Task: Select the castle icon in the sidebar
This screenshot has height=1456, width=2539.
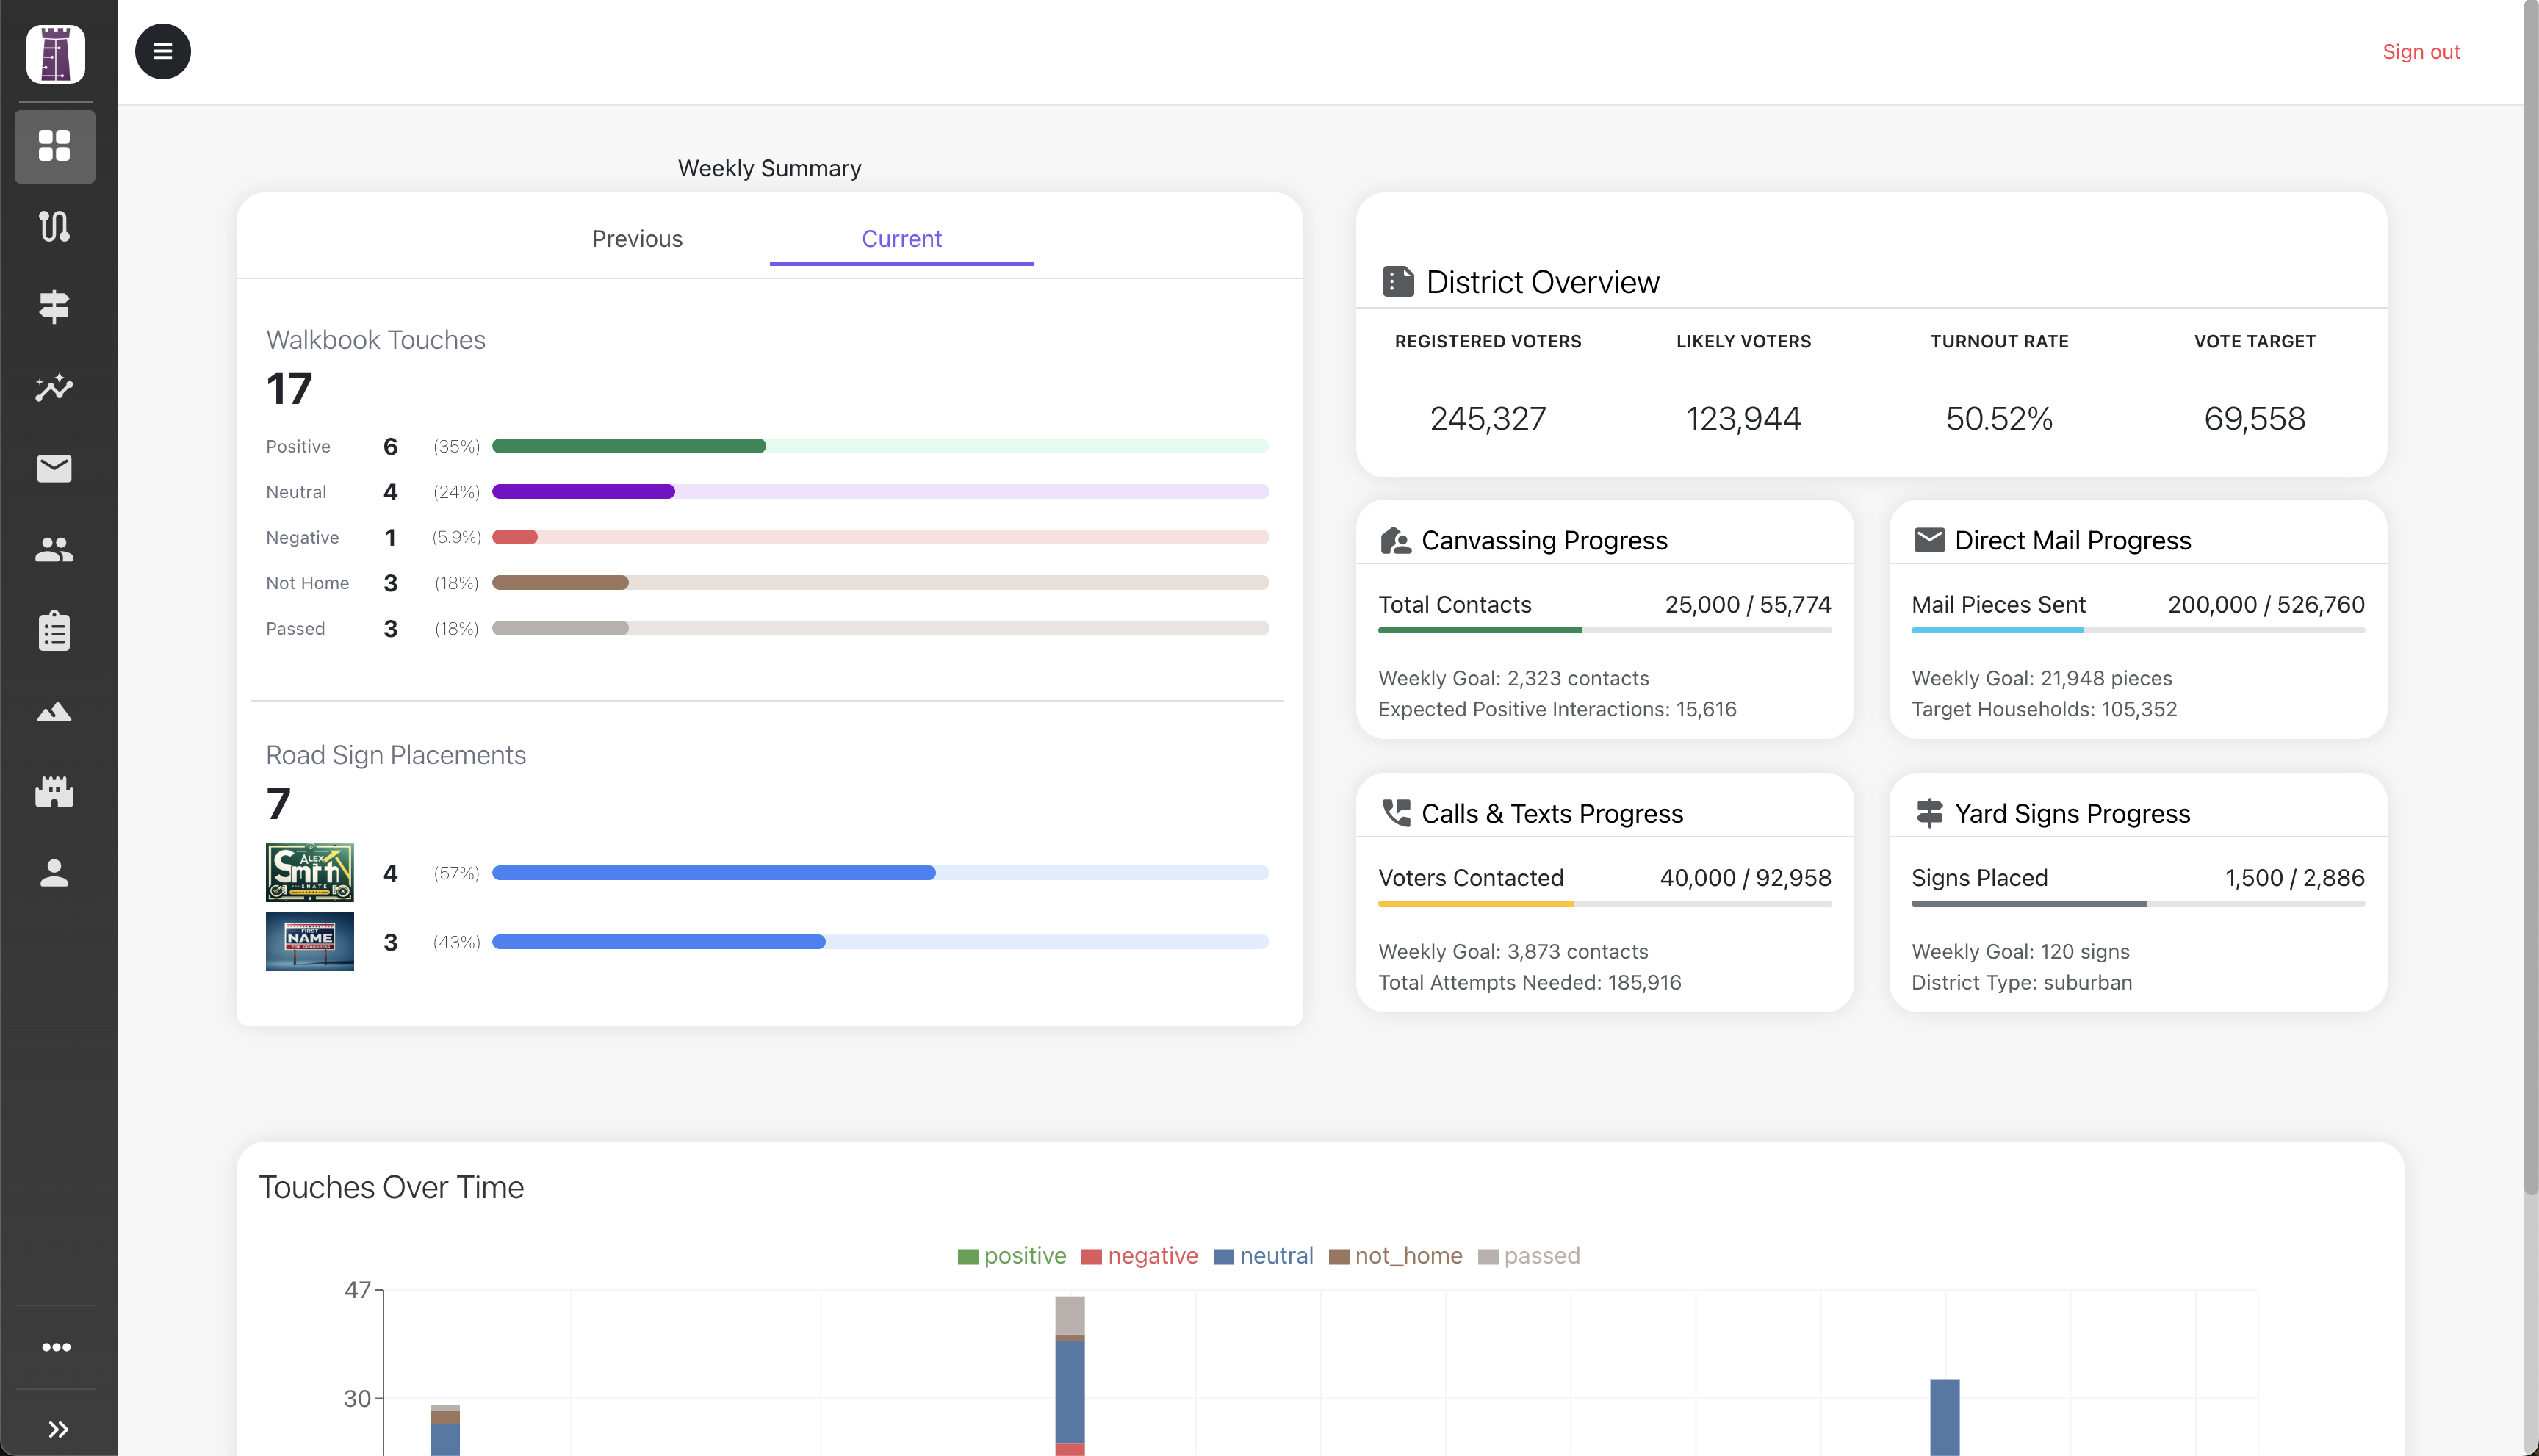Action: pos(54,792)
